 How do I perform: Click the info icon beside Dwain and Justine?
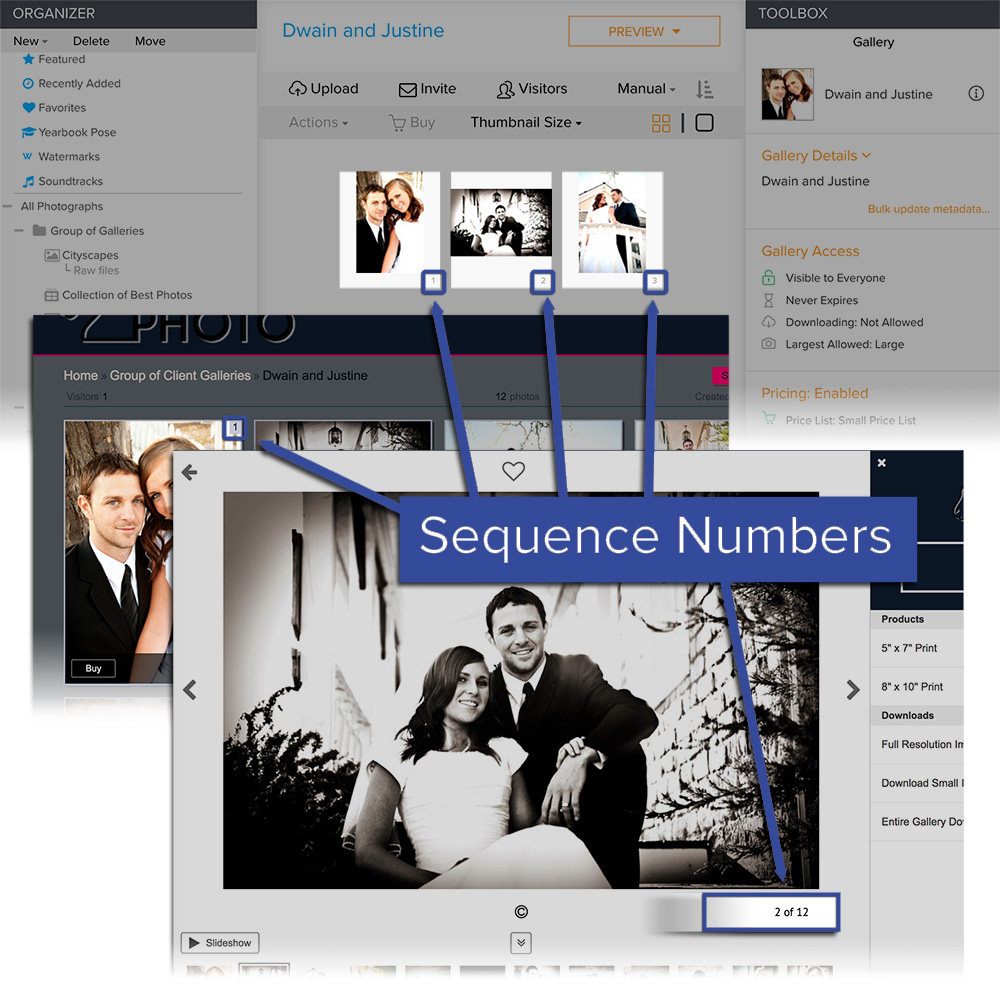click(977, 94)
